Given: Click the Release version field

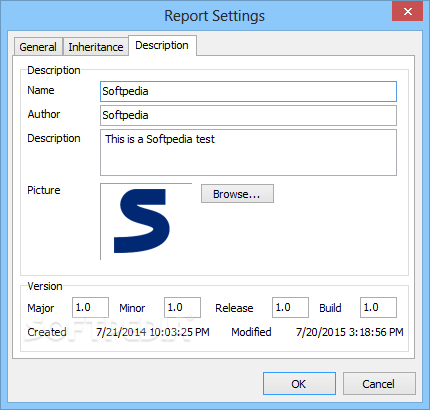Looking at the screenshot, I should click(x=290, y=307).
